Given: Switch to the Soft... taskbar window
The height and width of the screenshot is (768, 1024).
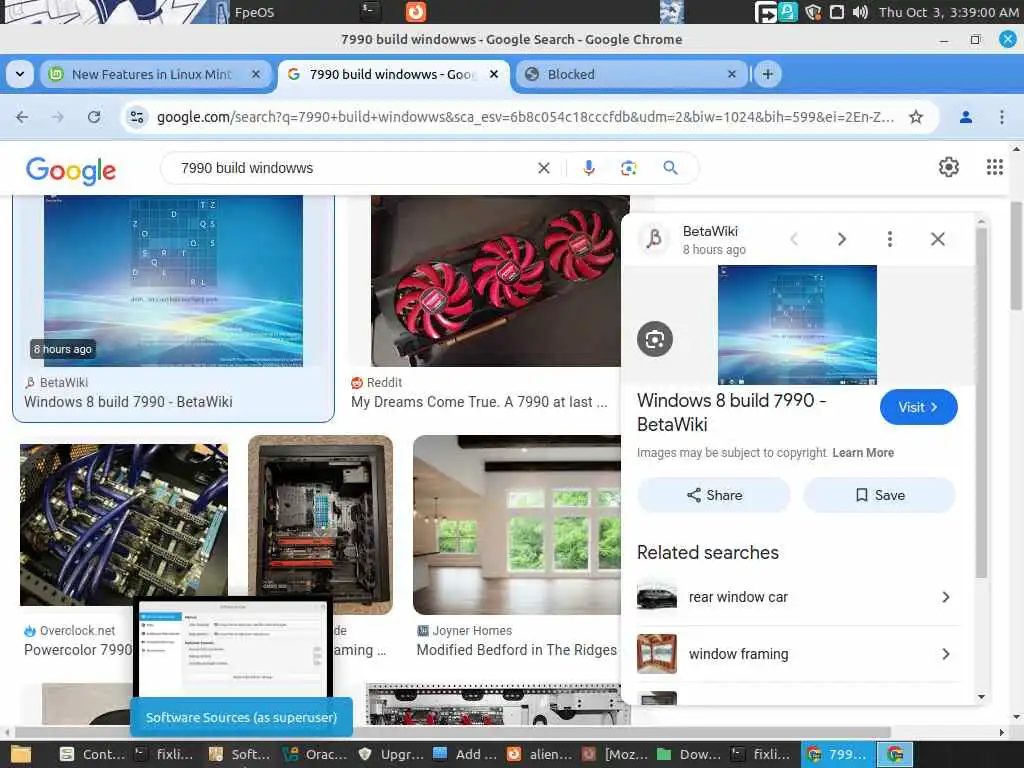Looking at the screenshot, I should 238,755.
